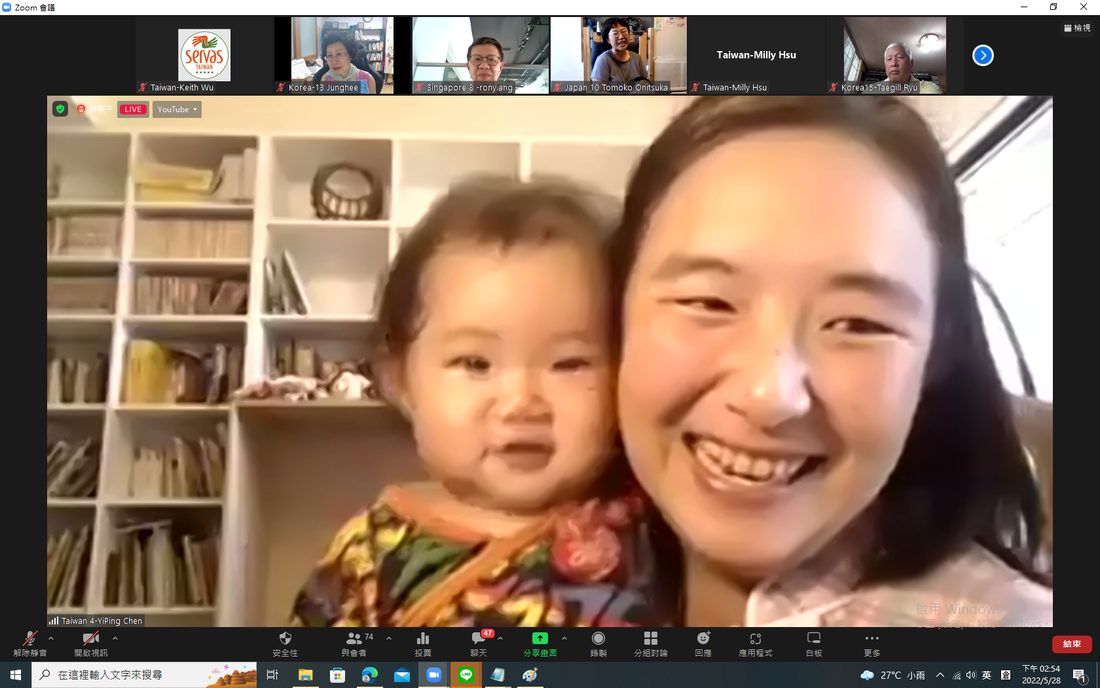
Task: Click the Windows taskbar search box
Action: pos(144,675)
